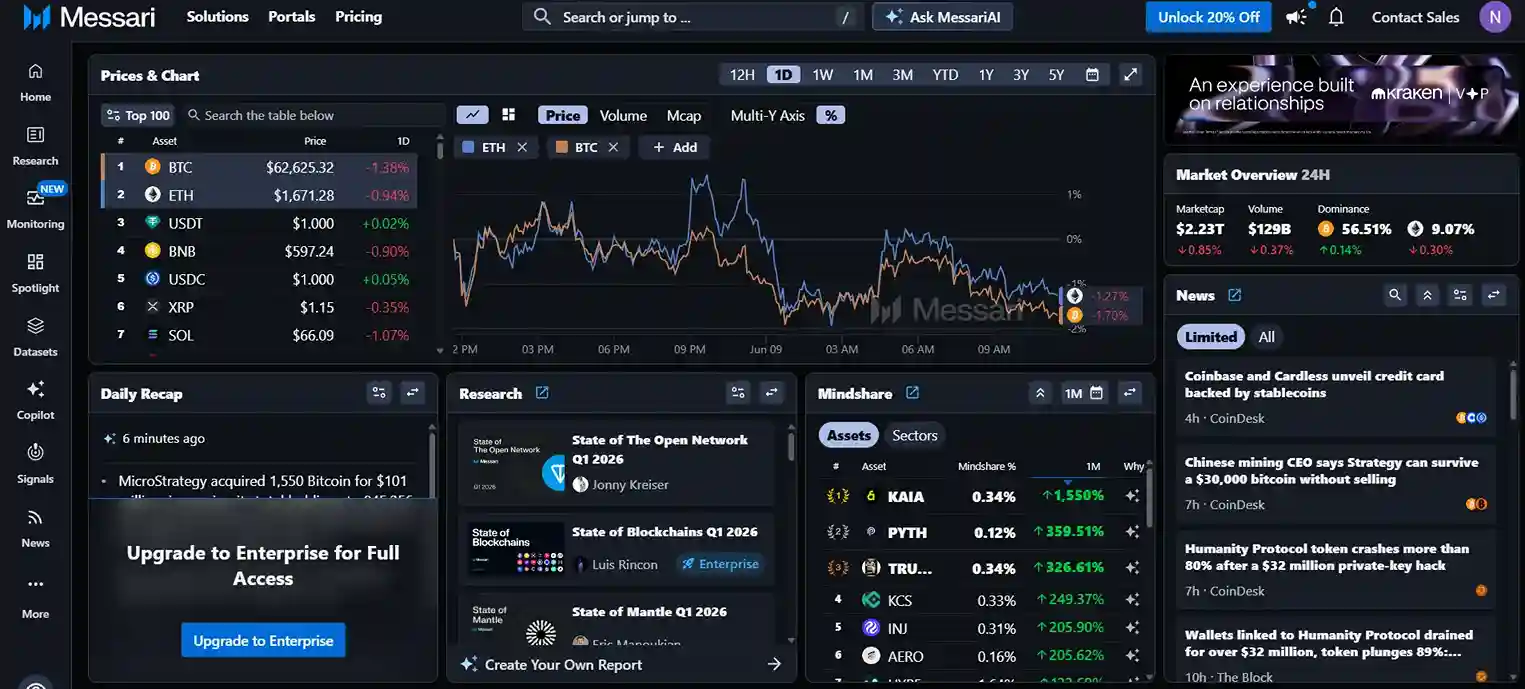Open News in the left sidebar
Screen dimensions: 1525x689
click(35, 528)
